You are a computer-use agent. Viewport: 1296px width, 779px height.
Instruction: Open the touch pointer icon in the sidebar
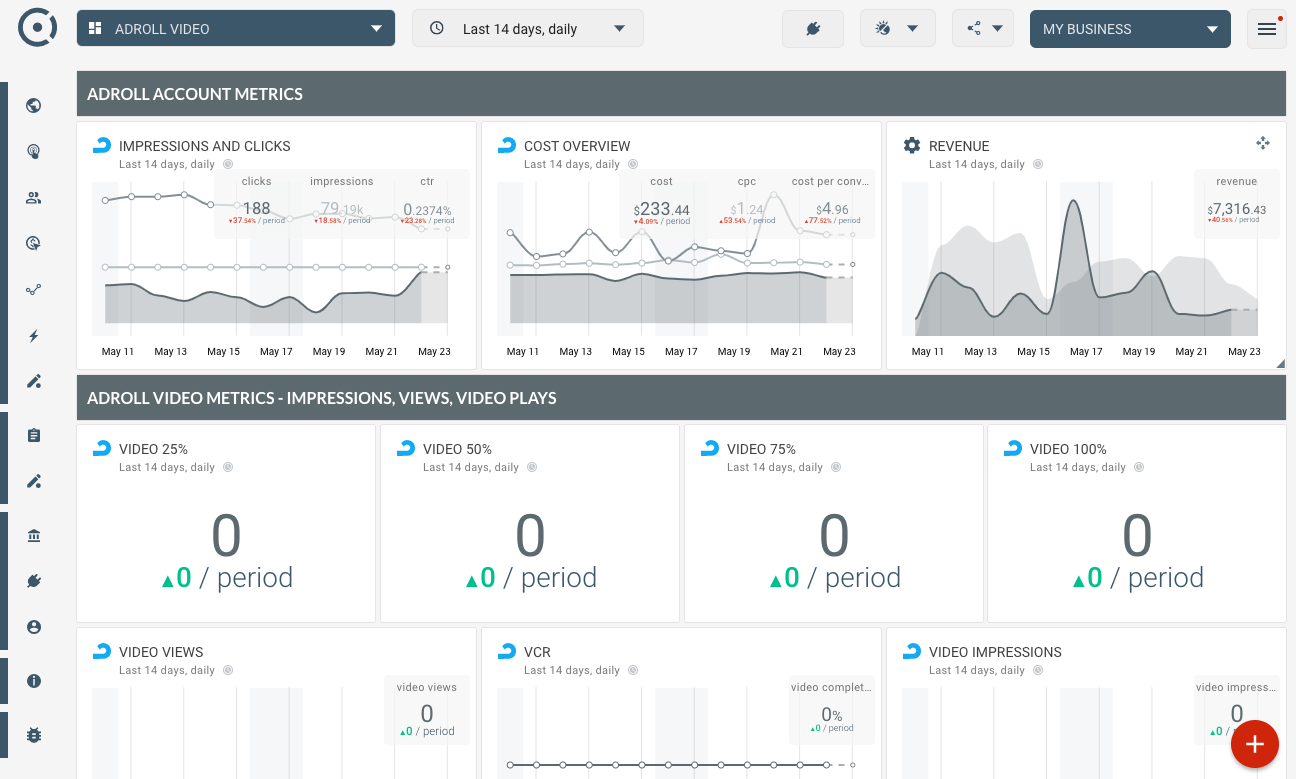point(34,152)
